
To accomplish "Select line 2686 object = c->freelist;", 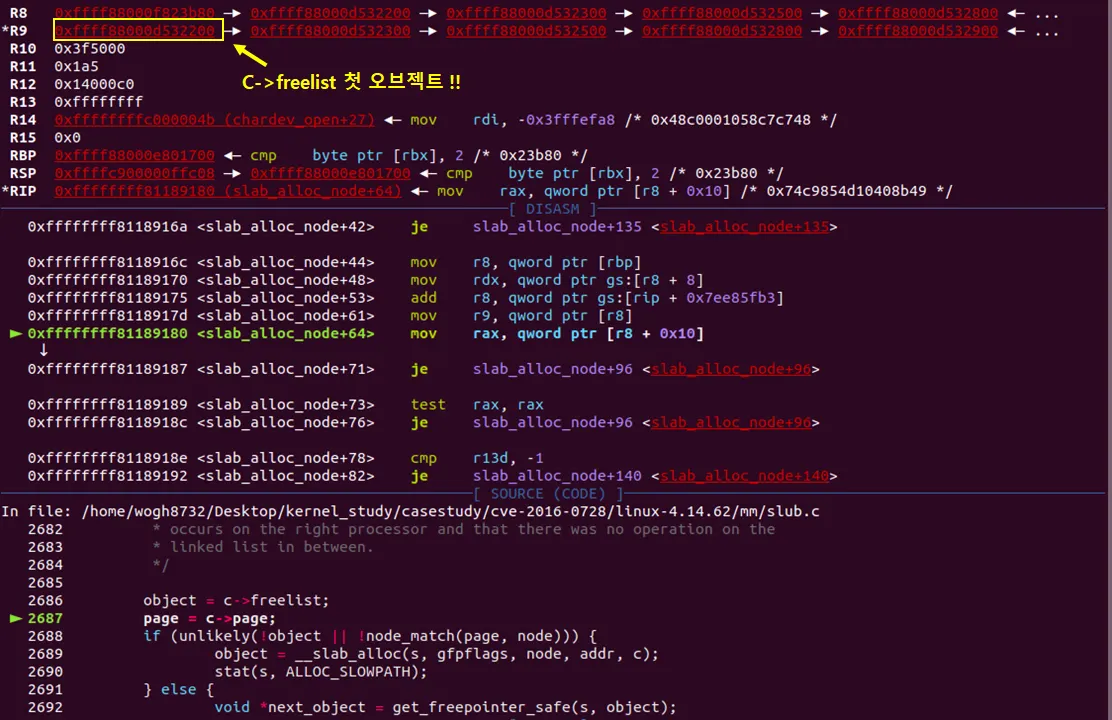I will coord(236,600).
